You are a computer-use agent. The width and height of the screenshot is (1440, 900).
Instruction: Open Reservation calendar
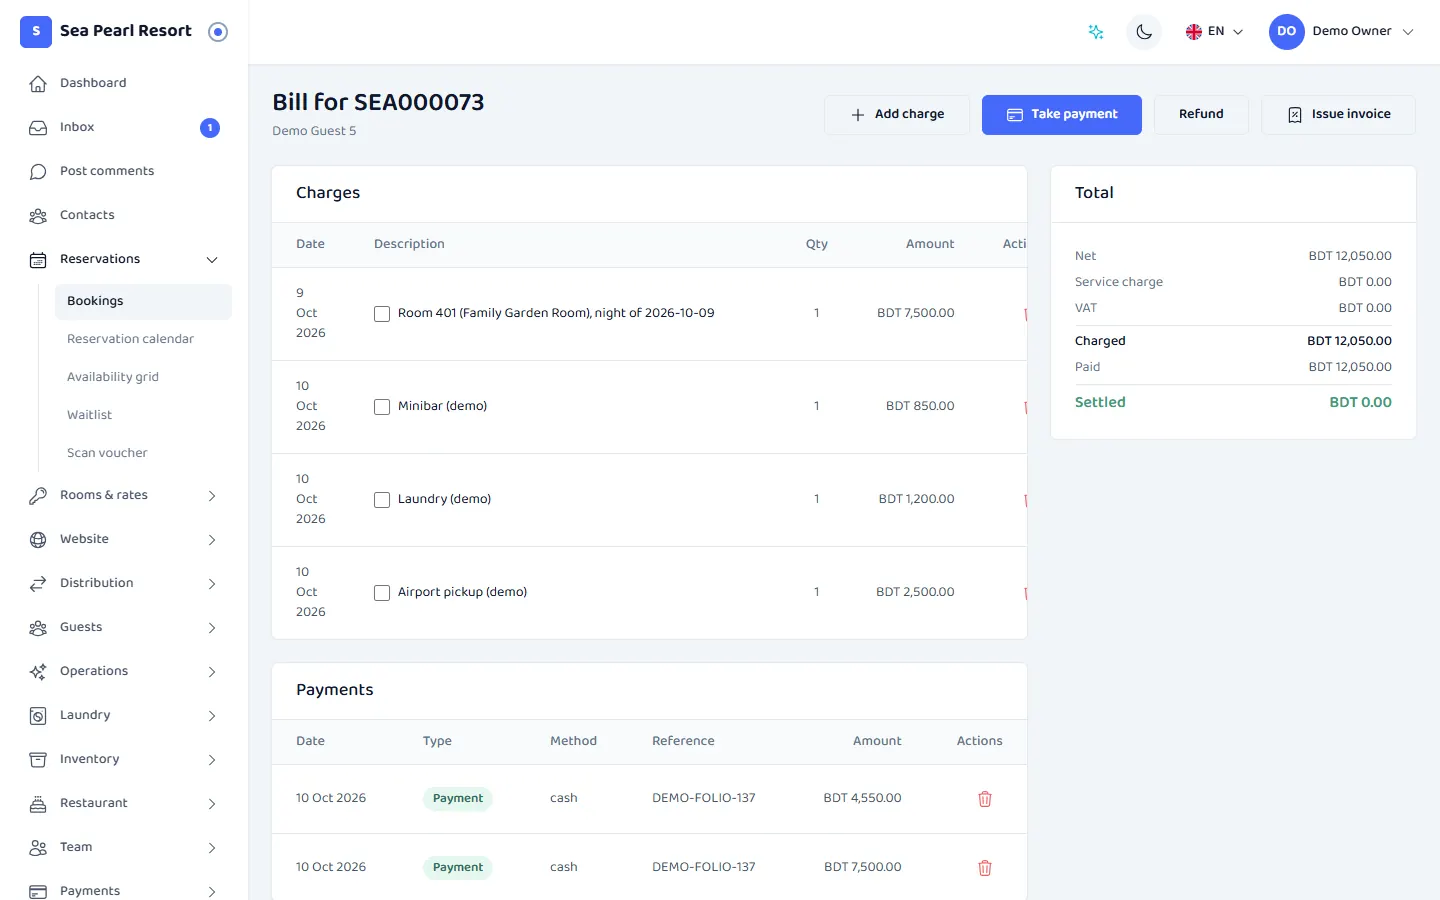(x=143, y=340)
